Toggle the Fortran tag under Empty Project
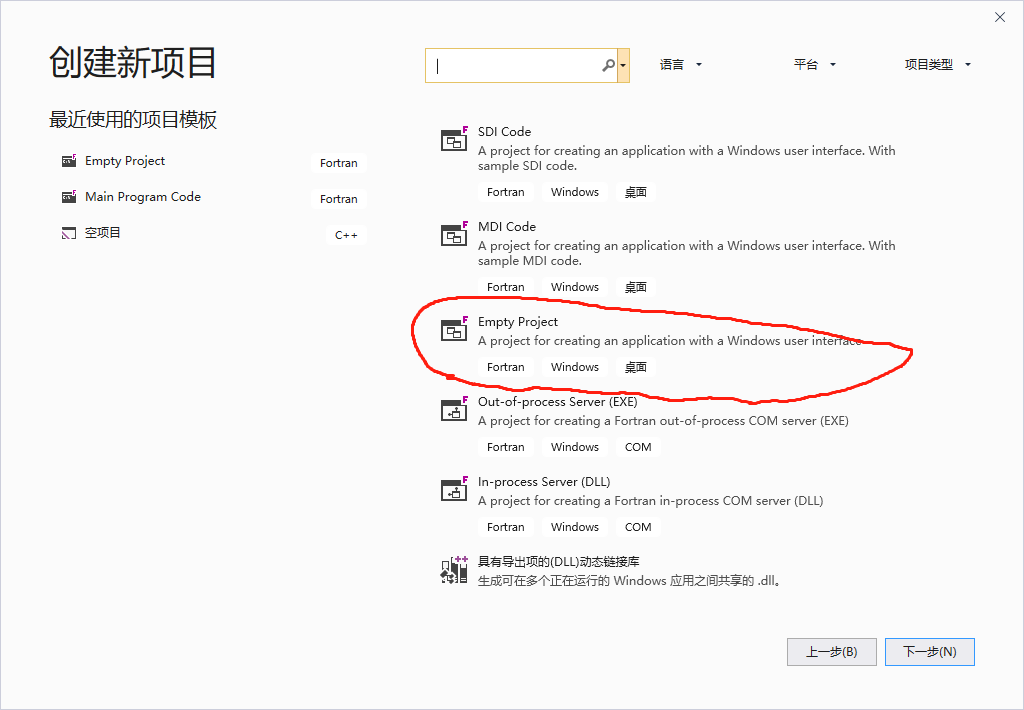 (505, 367)
